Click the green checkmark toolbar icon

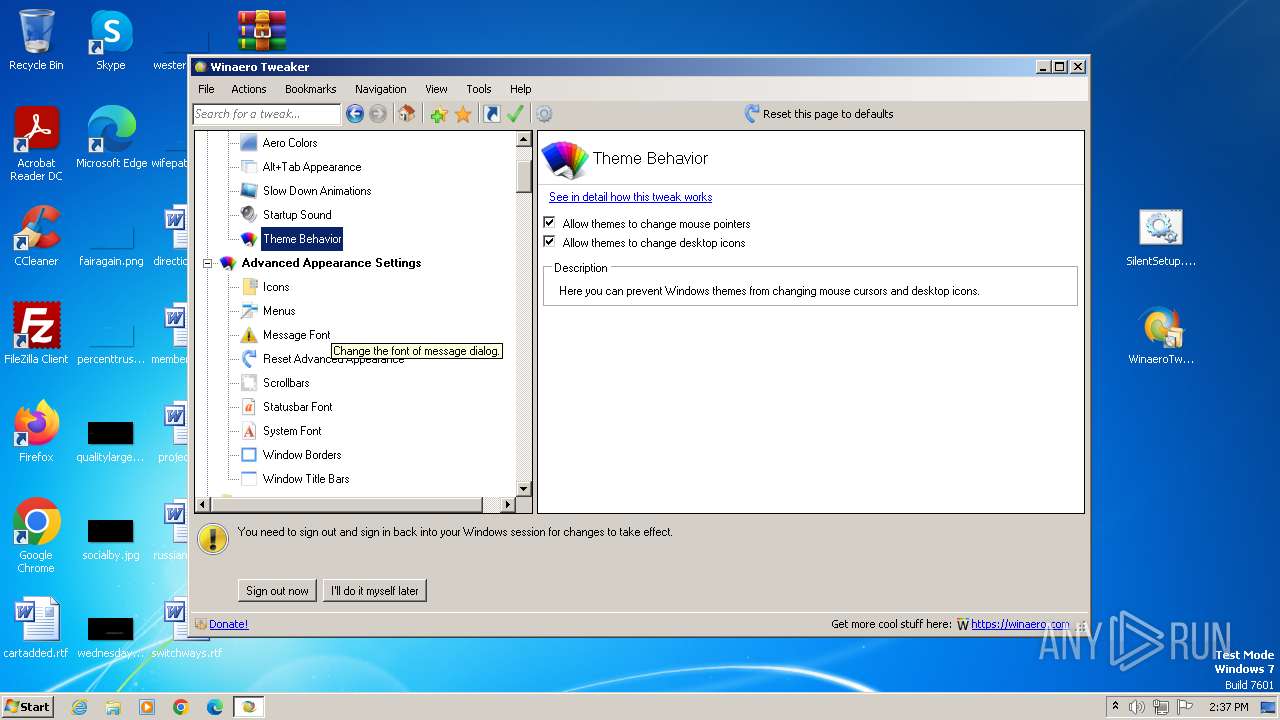click(x=515, y=114)
